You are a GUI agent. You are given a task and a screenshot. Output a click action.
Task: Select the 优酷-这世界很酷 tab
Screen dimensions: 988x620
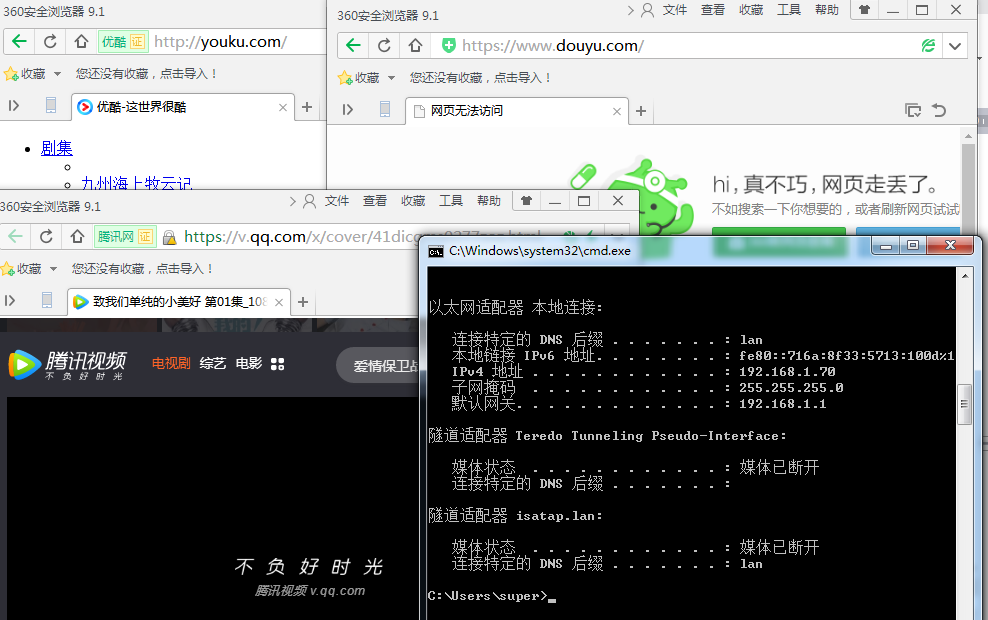point(181,107)
